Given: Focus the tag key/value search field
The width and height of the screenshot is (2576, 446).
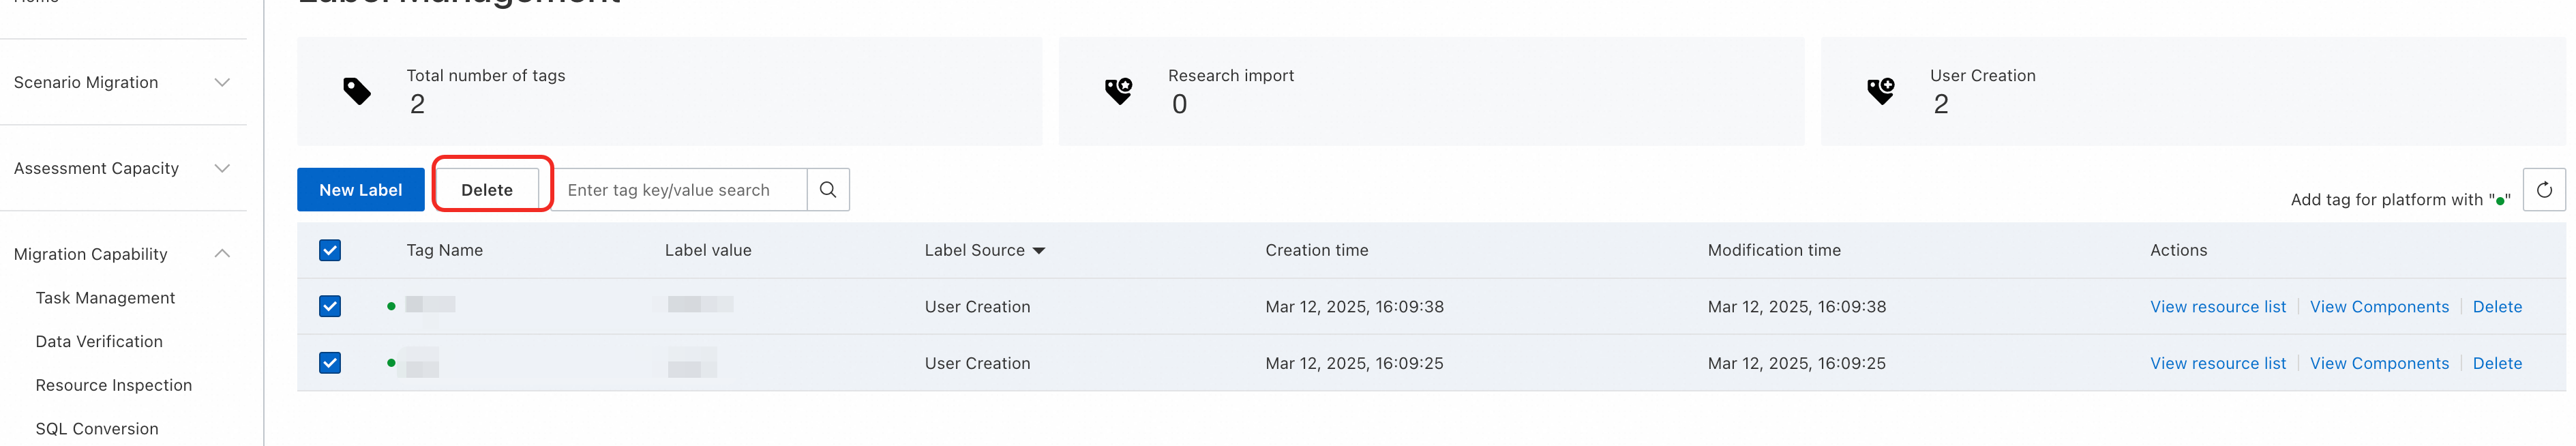Looking at the screenshot, I should click(x=680, y=190).
